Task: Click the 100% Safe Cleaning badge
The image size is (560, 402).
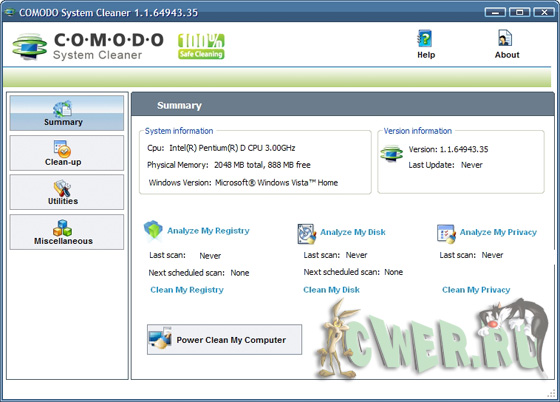Action: 201,46
